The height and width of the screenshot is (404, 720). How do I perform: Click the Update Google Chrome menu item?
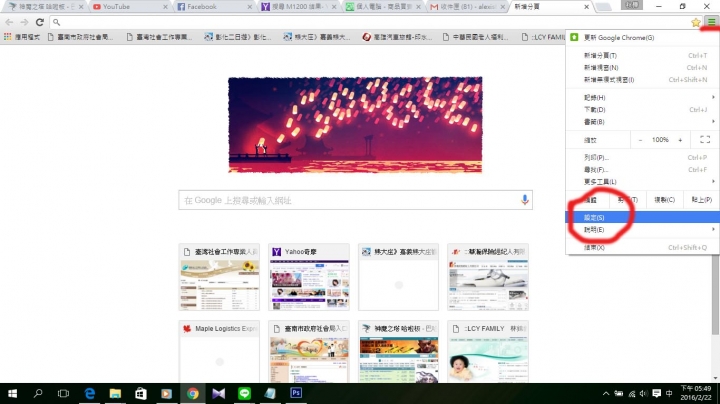(x=642, y=38)
